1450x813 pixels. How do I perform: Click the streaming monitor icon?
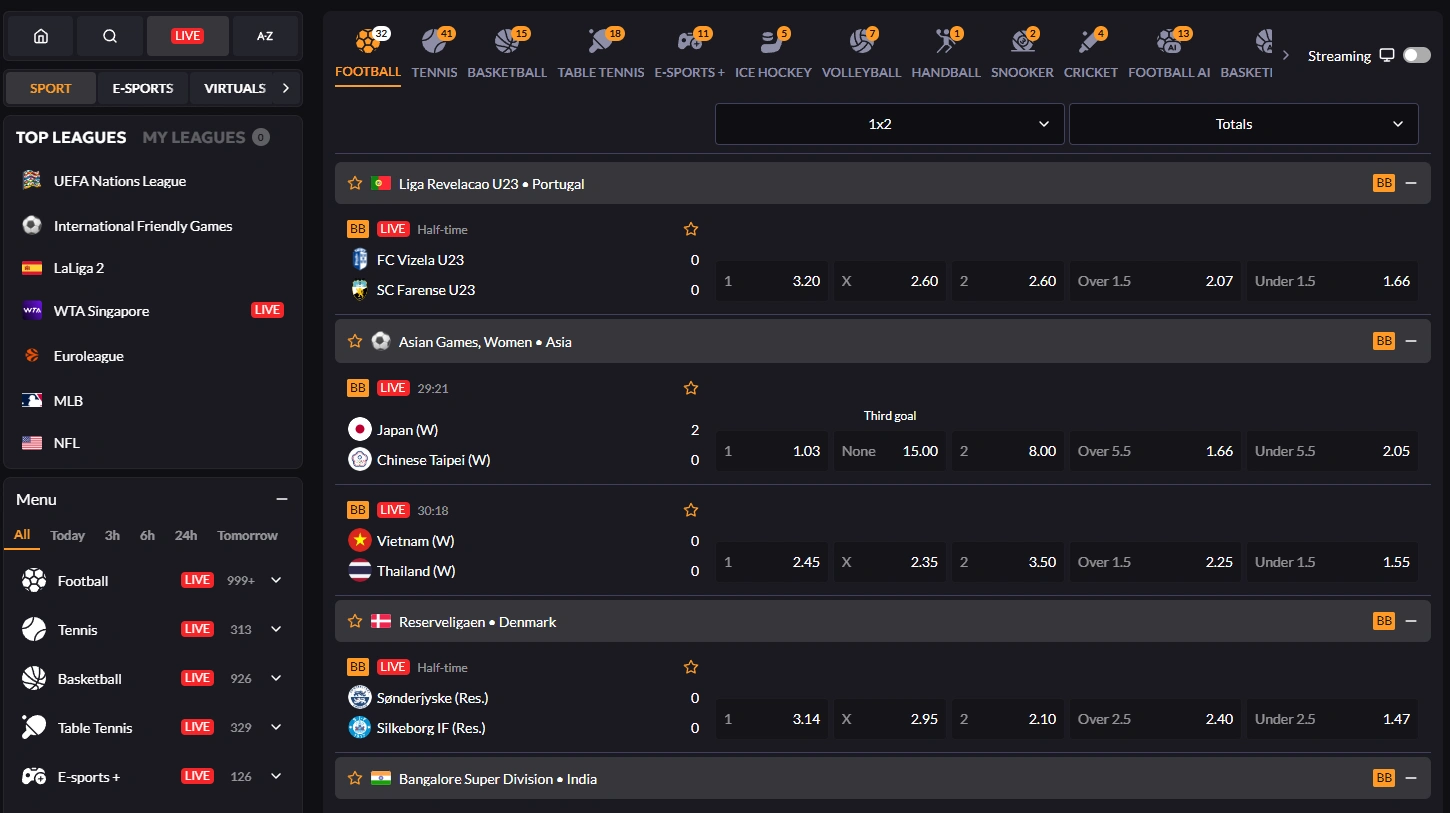(1387, 56)
